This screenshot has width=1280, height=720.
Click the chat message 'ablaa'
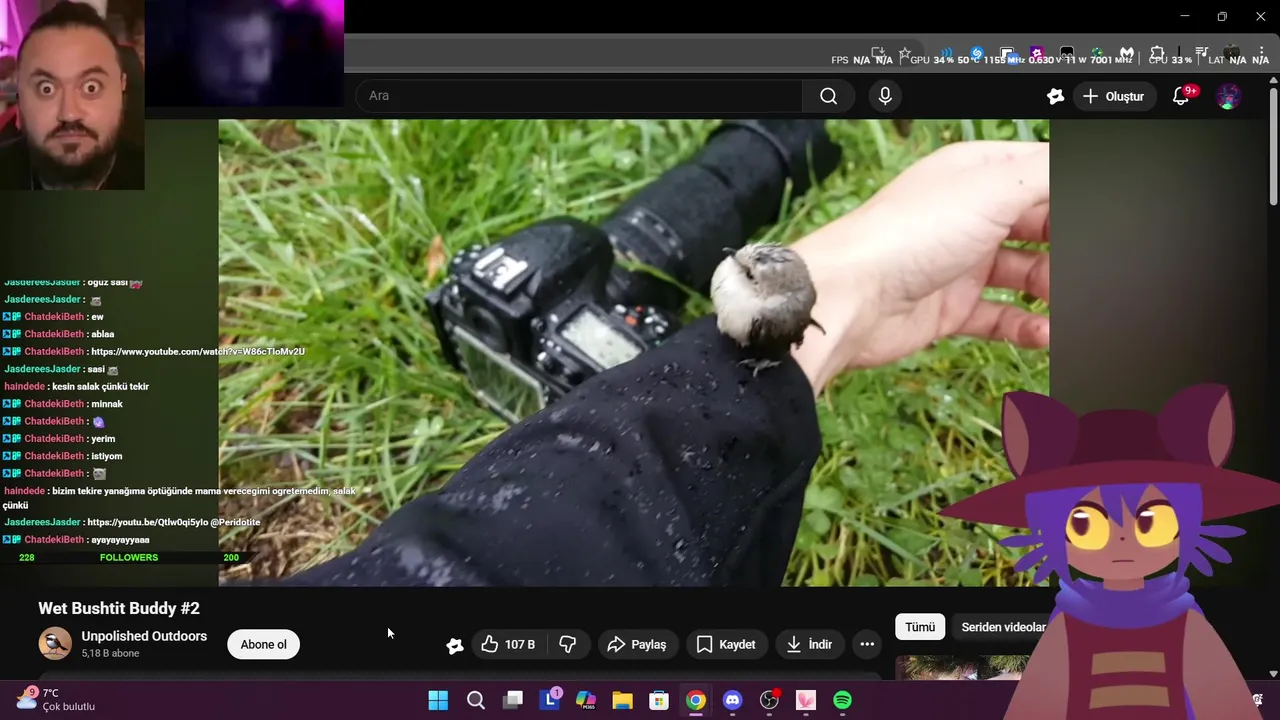[102, 334]
